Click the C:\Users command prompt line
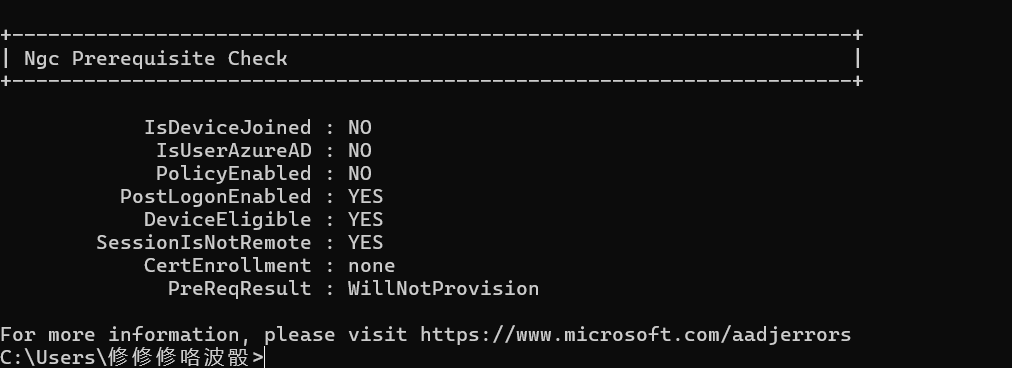Screen dimensions: 1012x368 click(132, 357)
